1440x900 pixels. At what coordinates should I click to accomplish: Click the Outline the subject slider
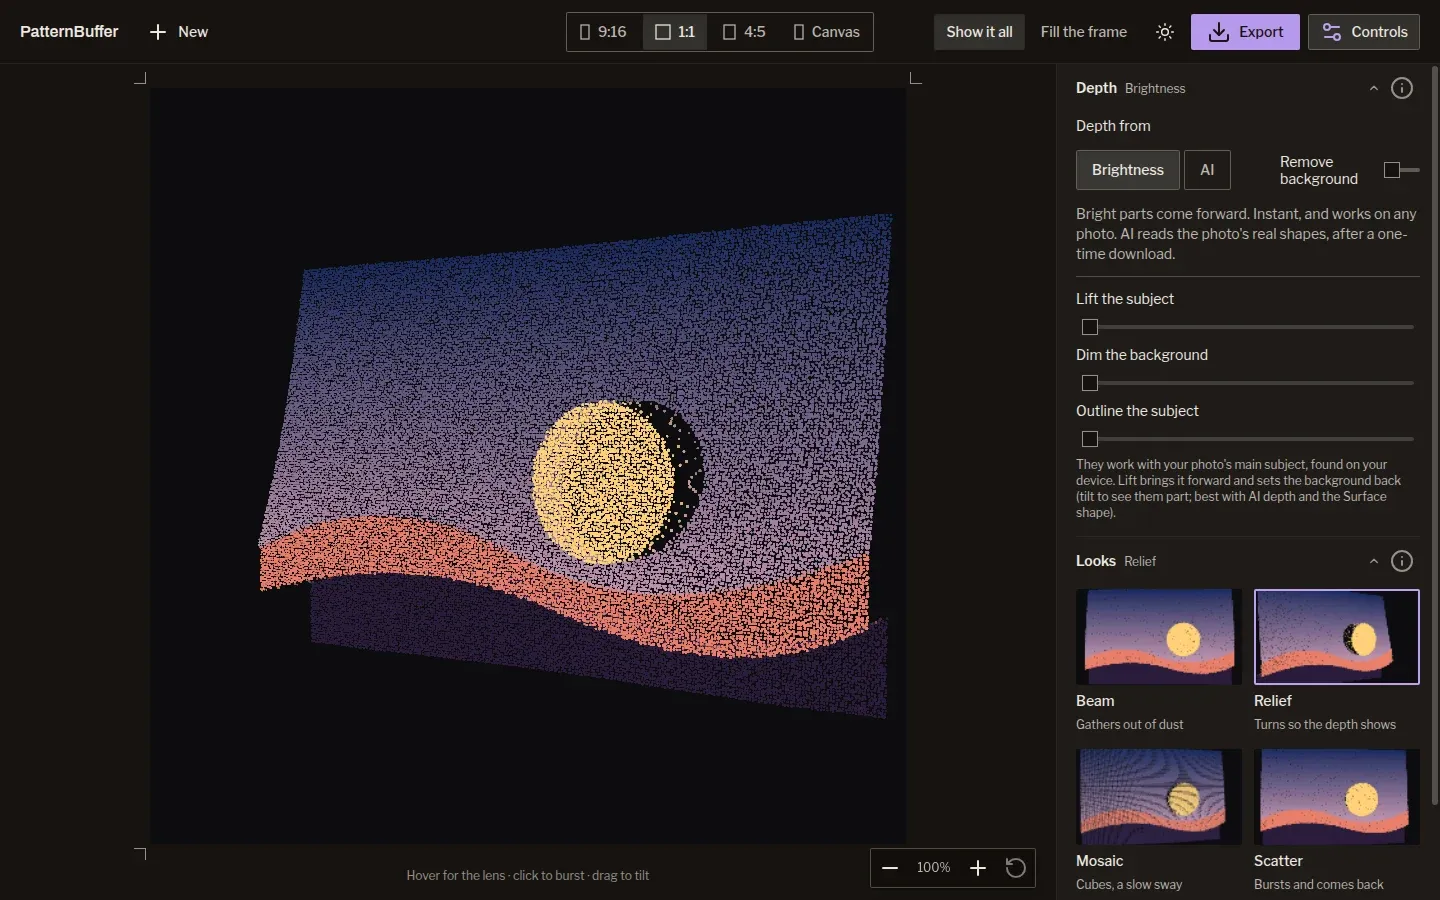1248,439
